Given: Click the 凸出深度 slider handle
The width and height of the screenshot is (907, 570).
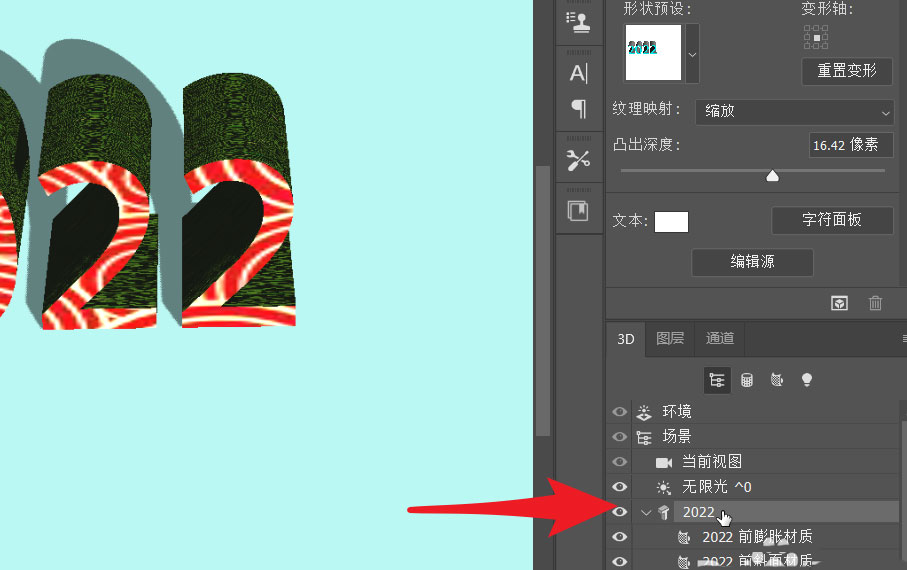Looking at the screenshot, I should pyautogui.click(x=772, y=175).
